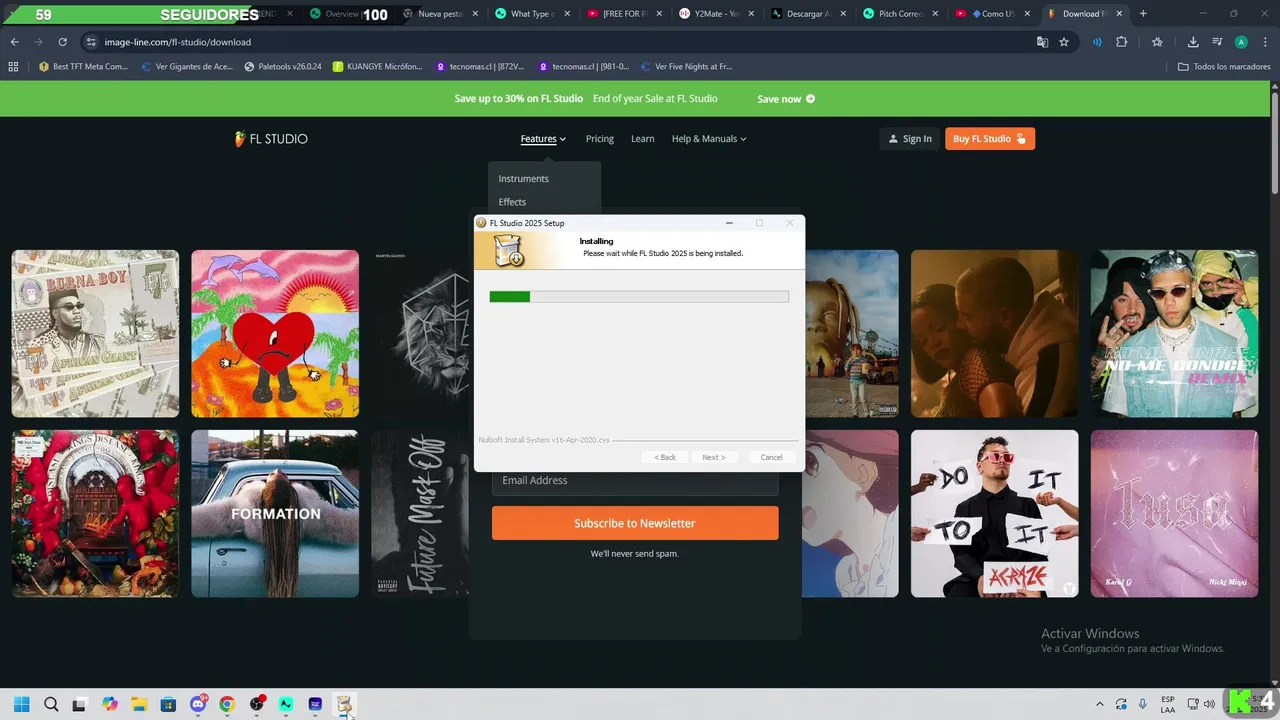This screenshot has height=720, width=1280.
Task: Open KUANGYE Micrófono bookmark
Action: coord(378,67)
